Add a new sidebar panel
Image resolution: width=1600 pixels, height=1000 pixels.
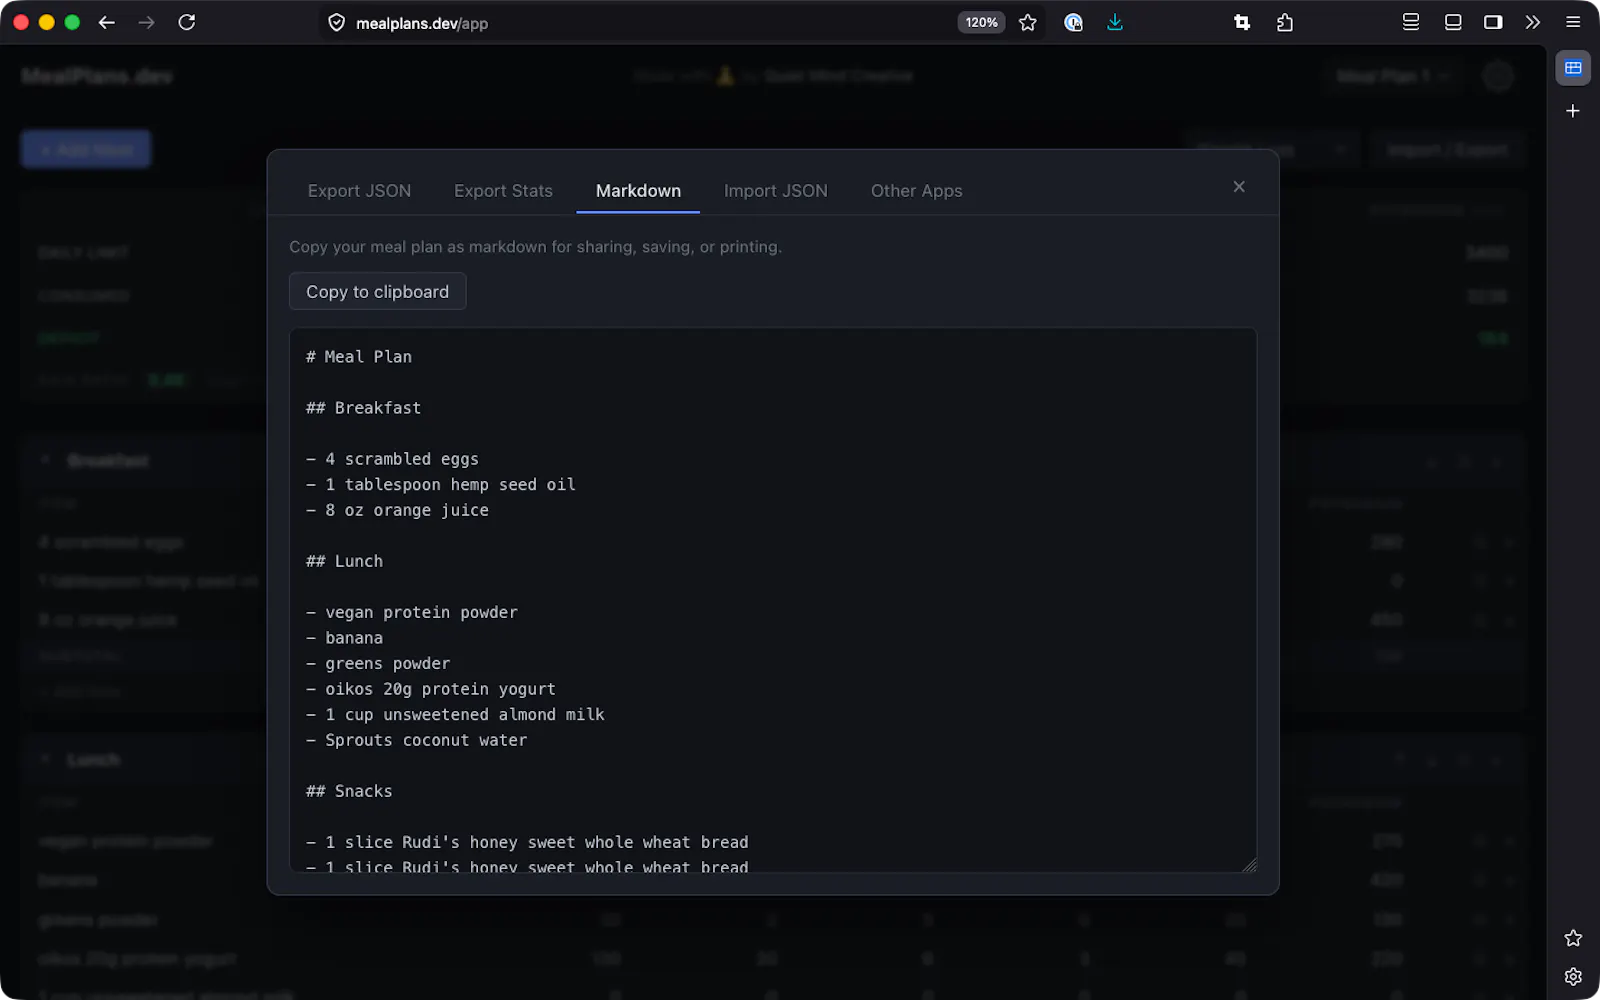tap(1573, 111)
